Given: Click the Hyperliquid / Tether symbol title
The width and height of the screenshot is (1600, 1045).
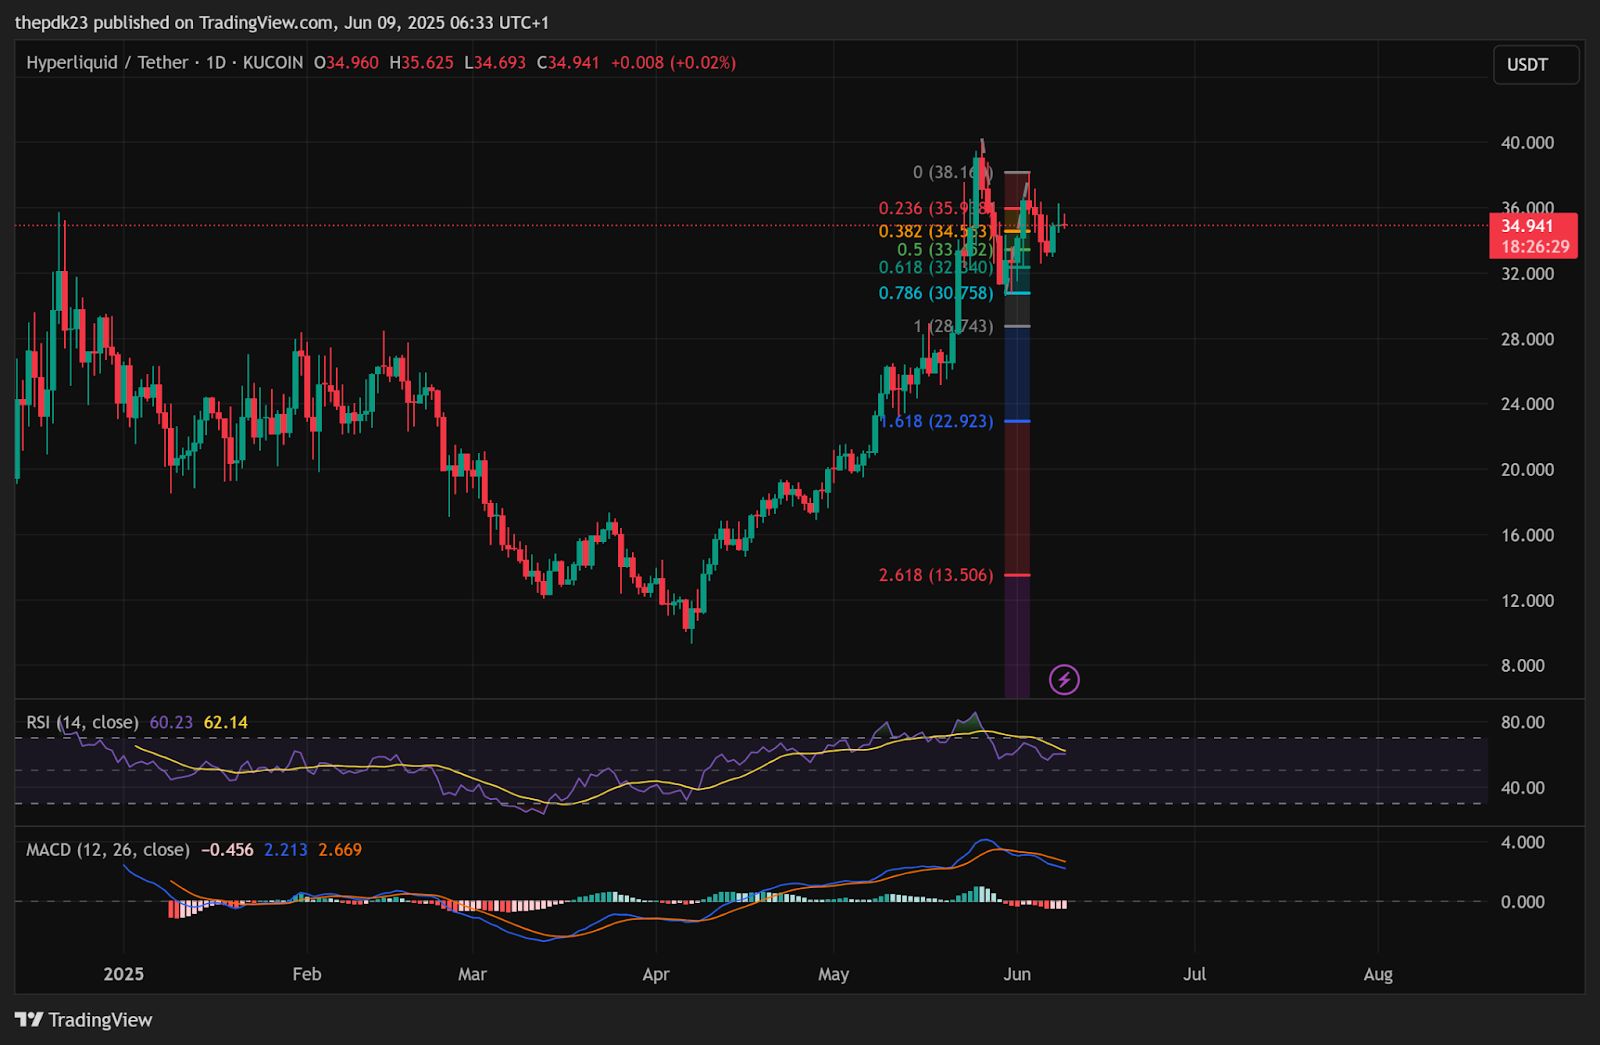Looking at the screenshot, I should pos(107,63).
